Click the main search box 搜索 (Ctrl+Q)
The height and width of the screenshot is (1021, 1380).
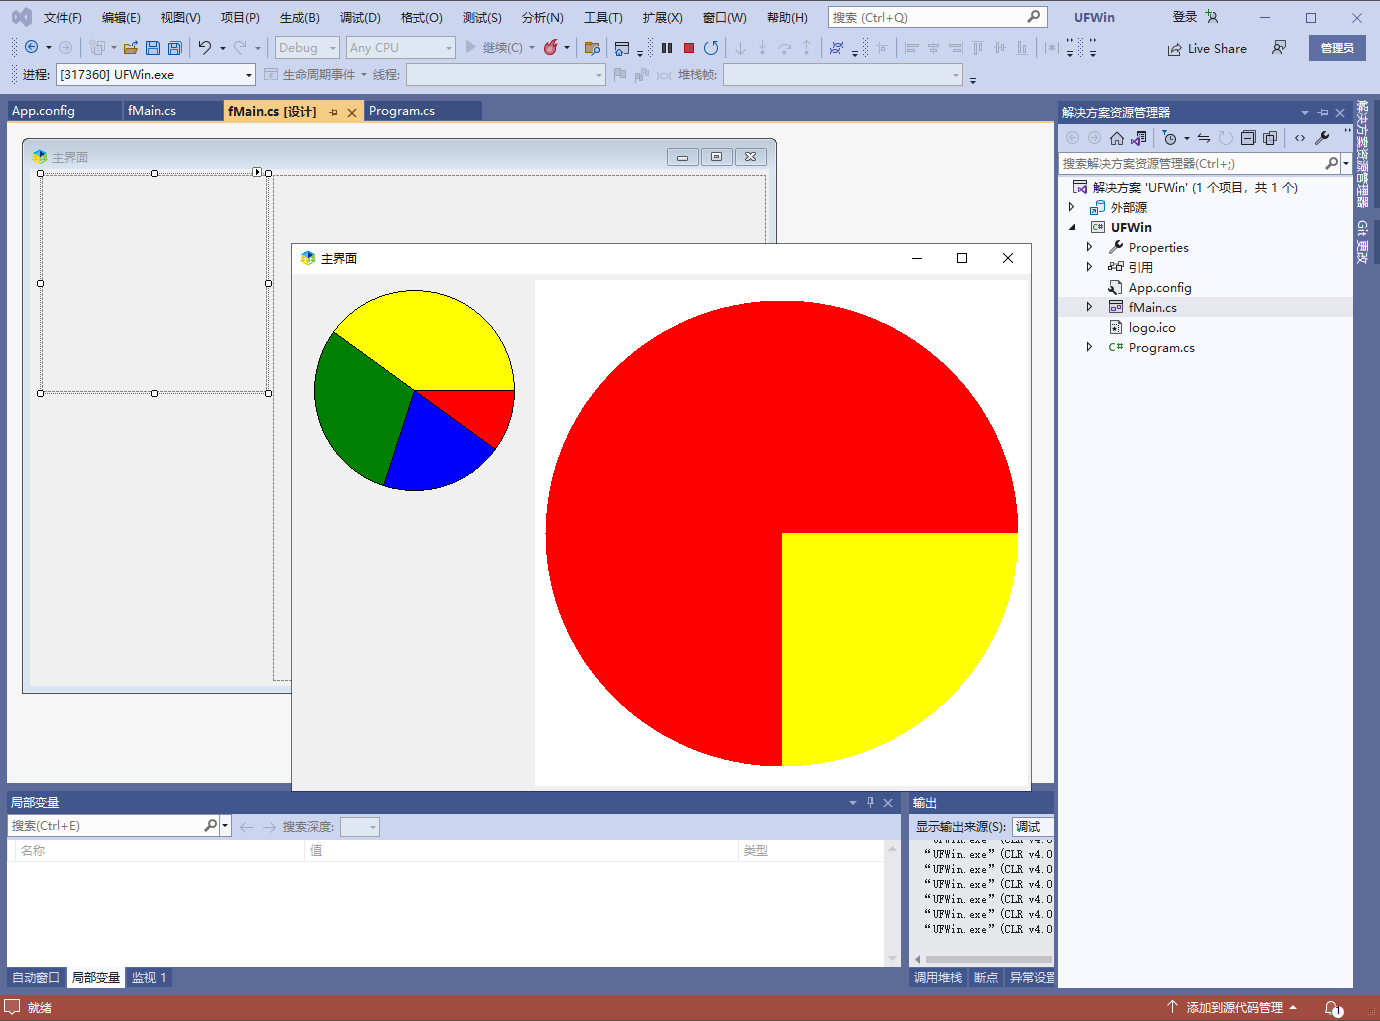(x=937, y=17)
